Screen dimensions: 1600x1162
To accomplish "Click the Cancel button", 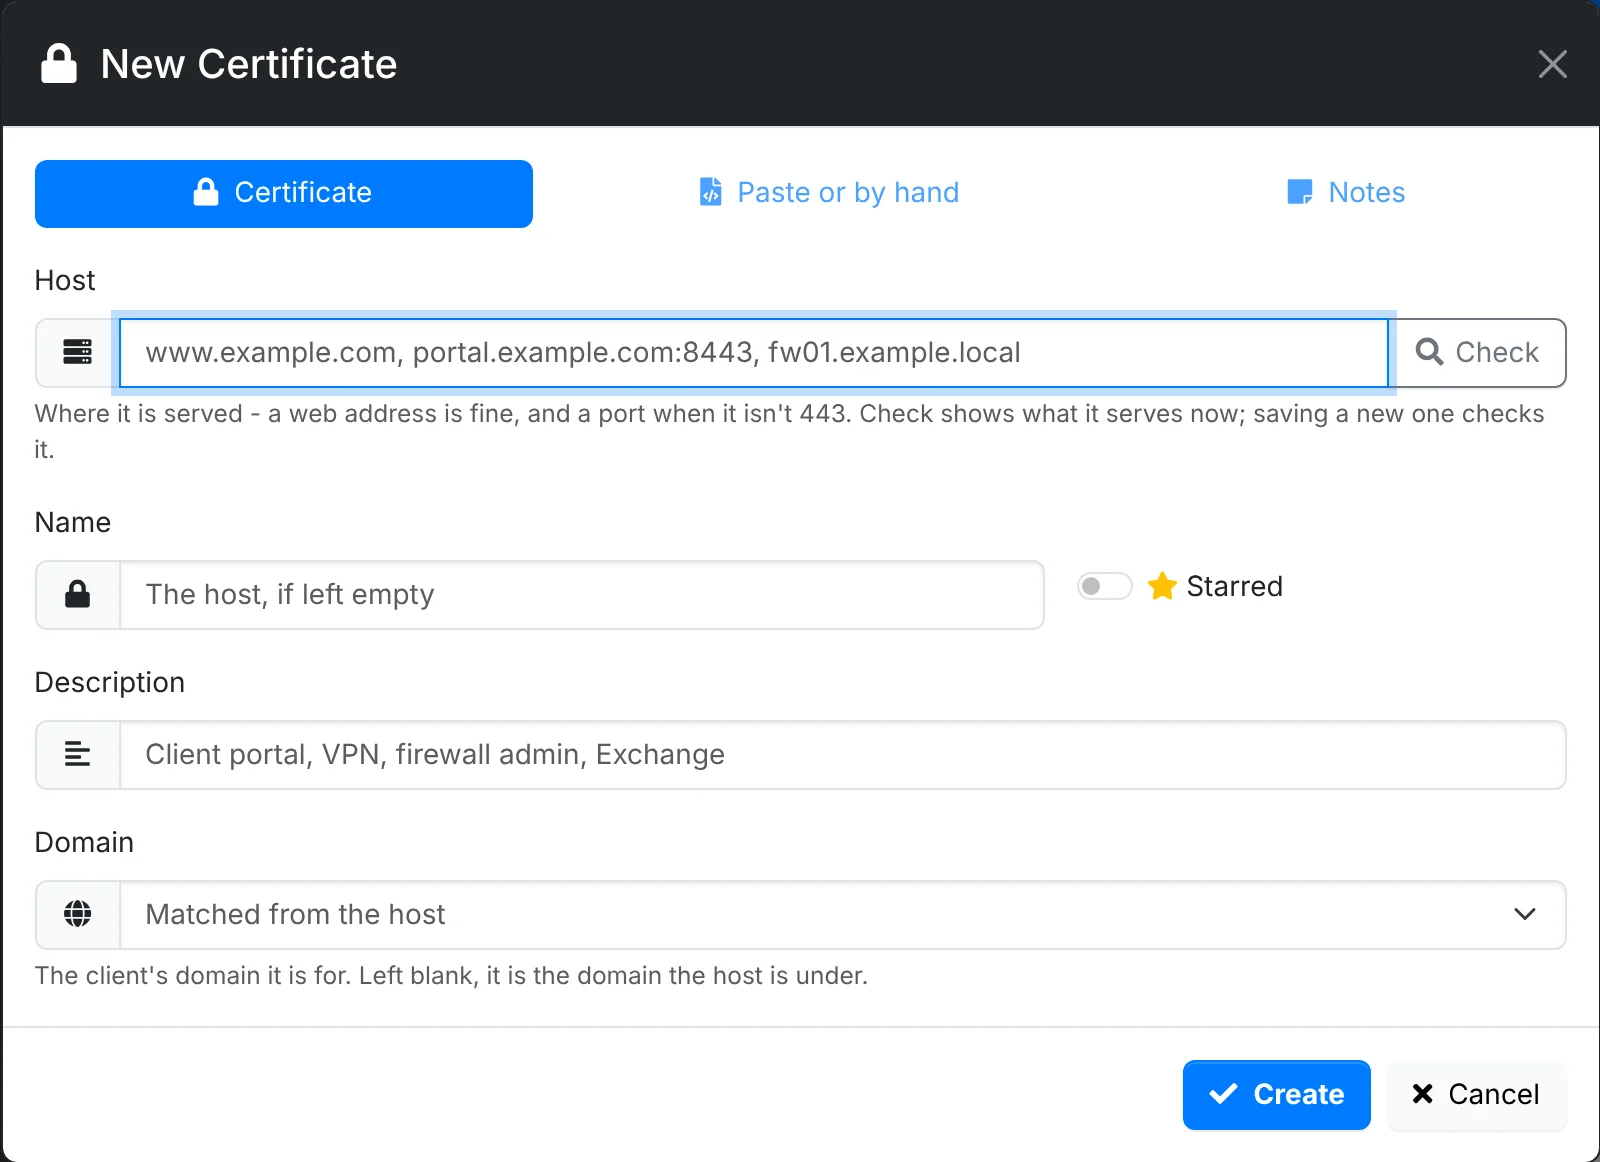I will (1476, 1095).
